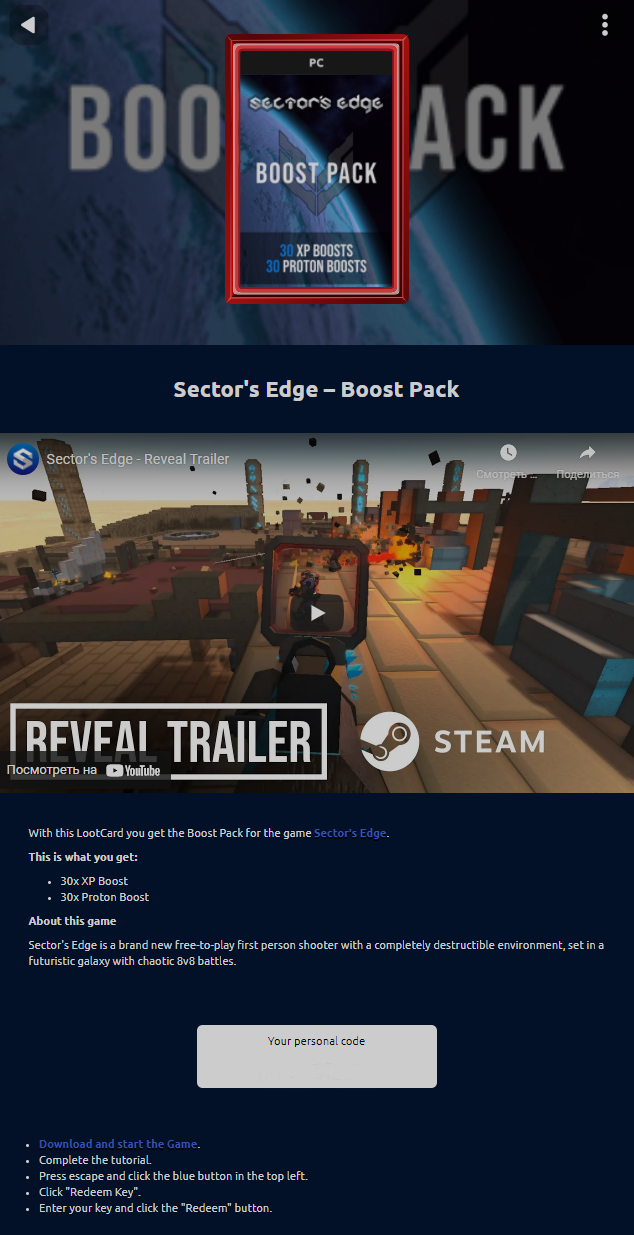Click the Share arrow icon on video
The height and width of the screenshot is (1235, 634).
[x=587, y=453]
